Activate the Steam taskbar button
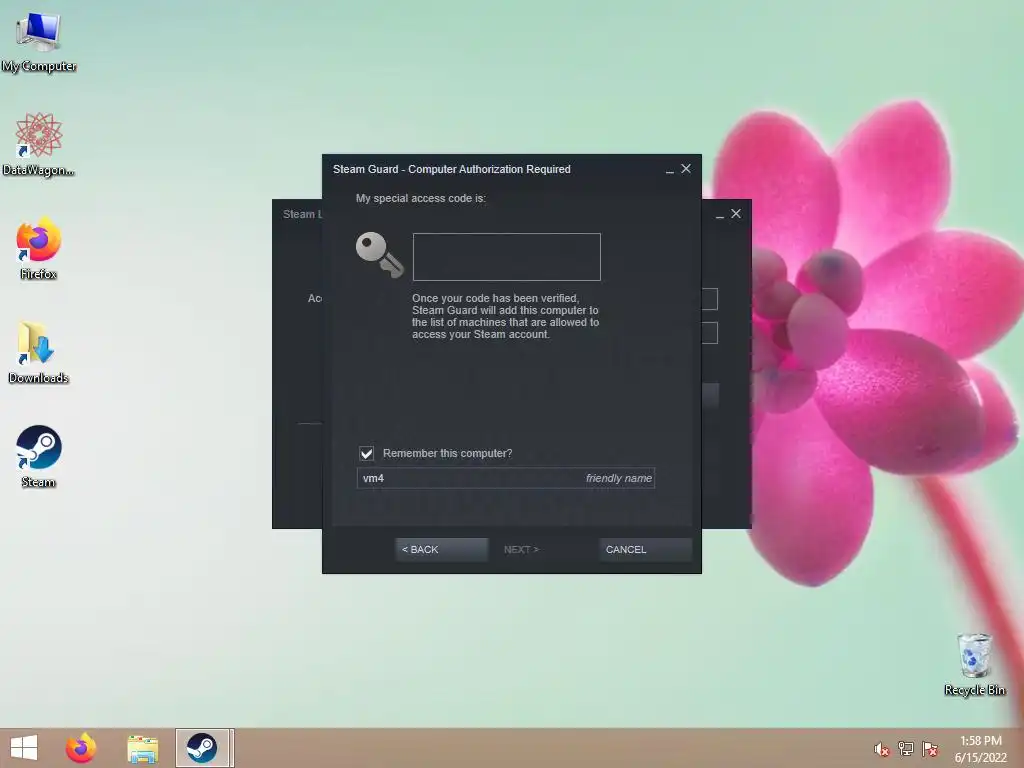This screenshot has height=768, width=1024. click(202, 748)
